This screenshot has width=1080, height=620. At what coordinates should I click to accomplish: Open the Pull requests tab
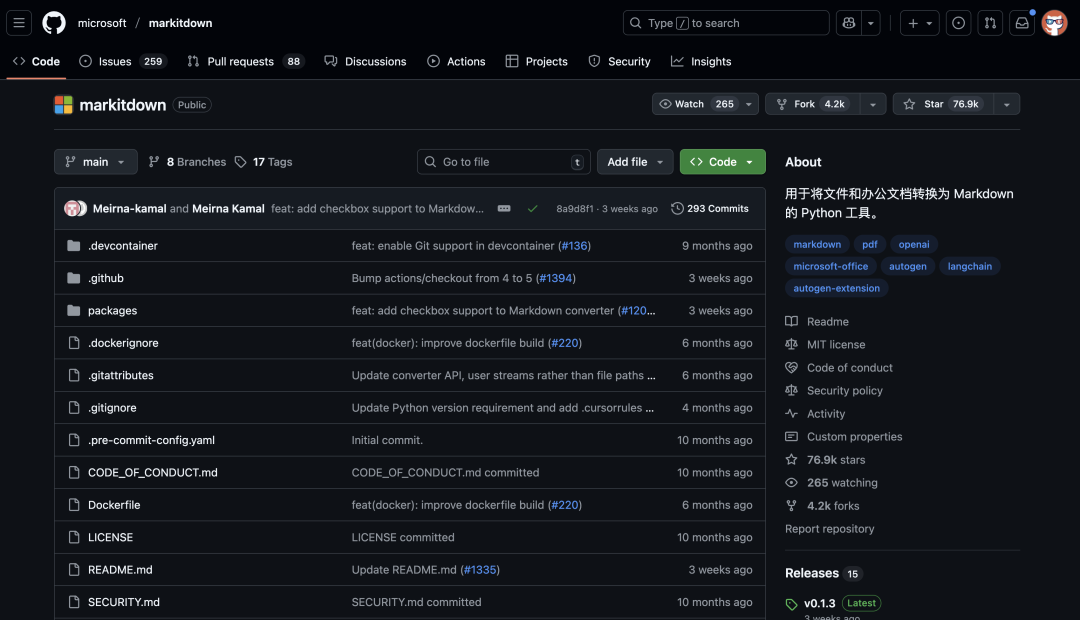(245, 61)
